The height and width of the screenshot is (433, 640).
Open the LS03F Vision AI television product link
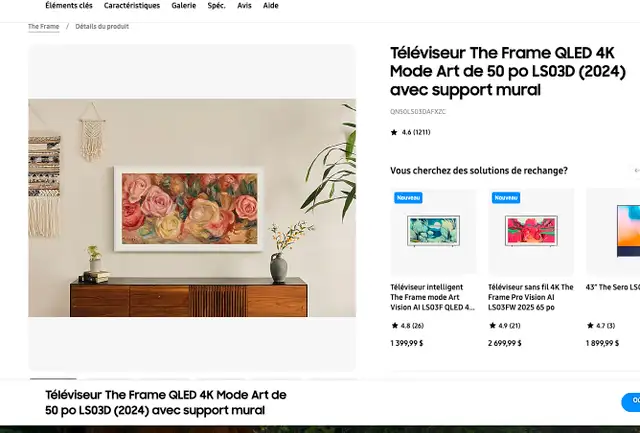pos(432,297)
